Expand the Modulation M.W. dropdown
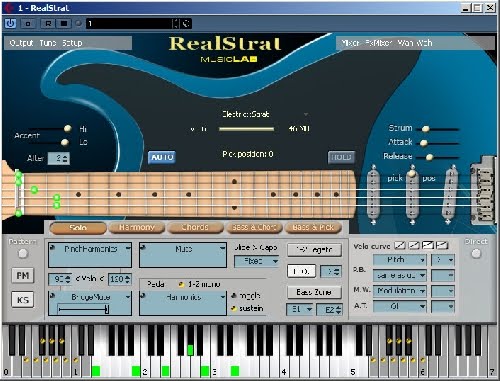Screen dimensions: 500x381 coord(400,291)
